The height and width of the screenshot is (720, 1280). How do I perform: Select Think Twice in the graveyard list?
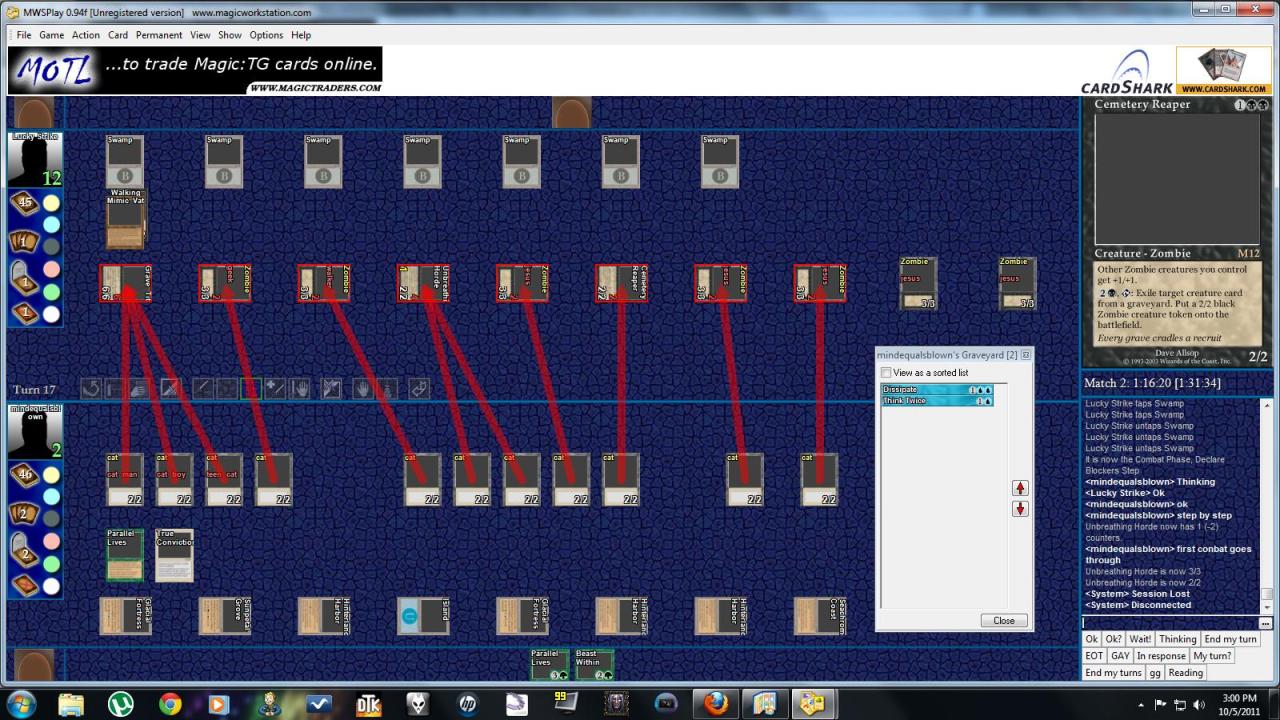pyautogui.click(x=937, y=401)
